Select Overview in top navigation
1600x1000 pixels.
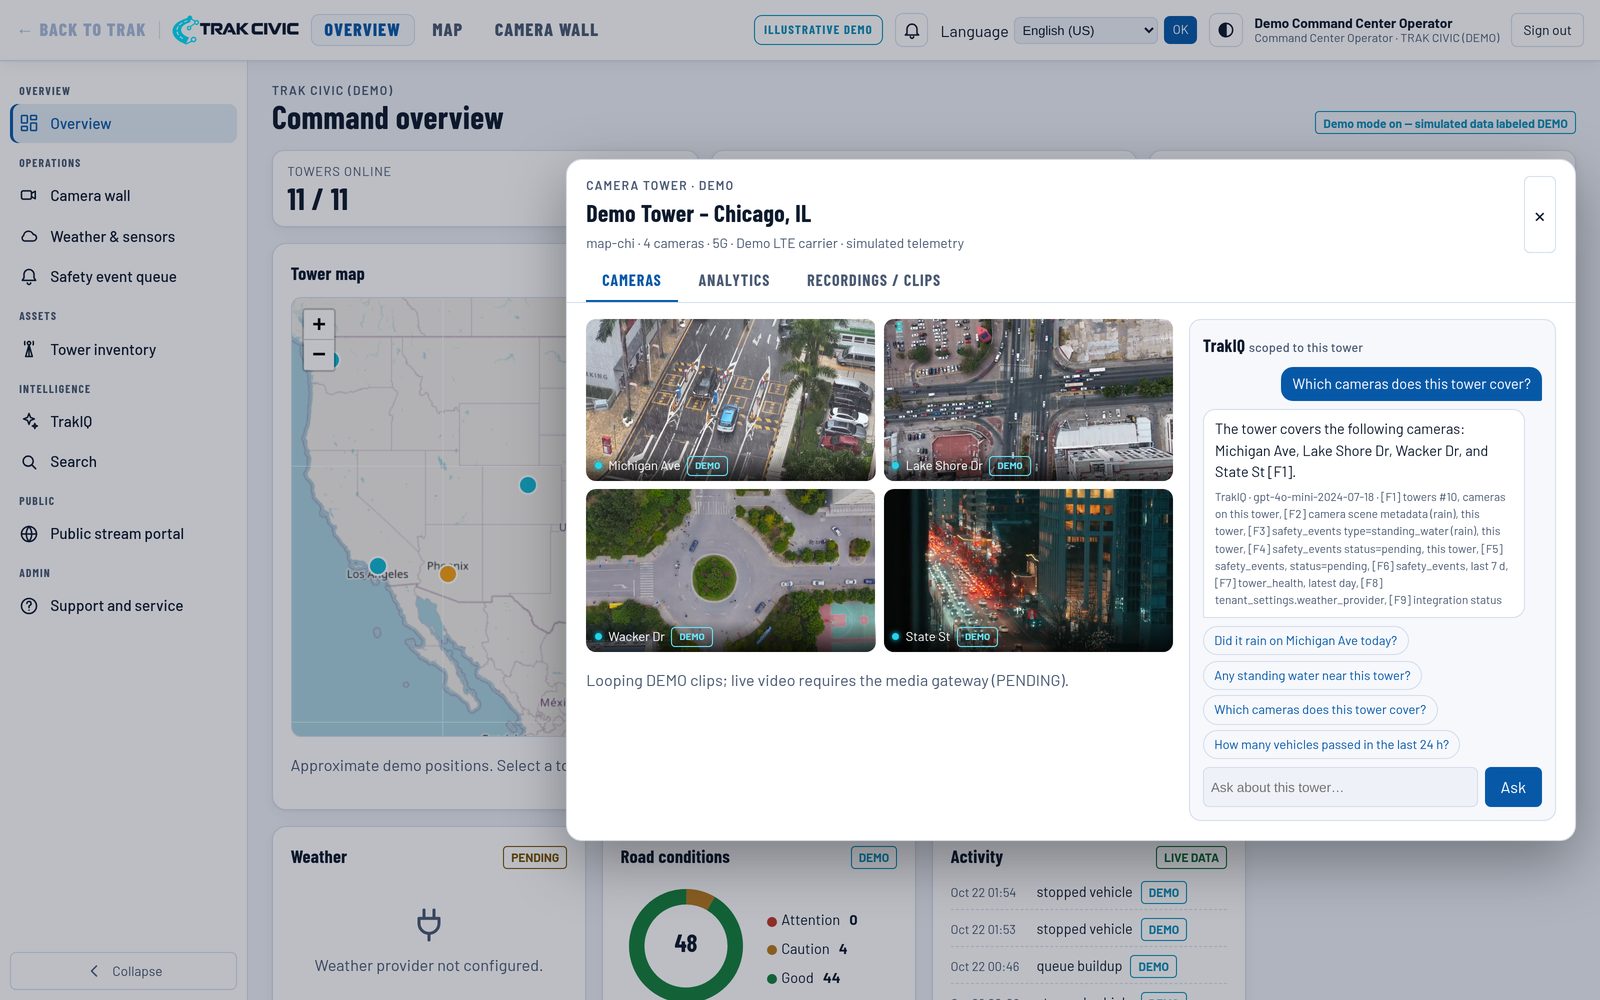click(x=362, y=30)
